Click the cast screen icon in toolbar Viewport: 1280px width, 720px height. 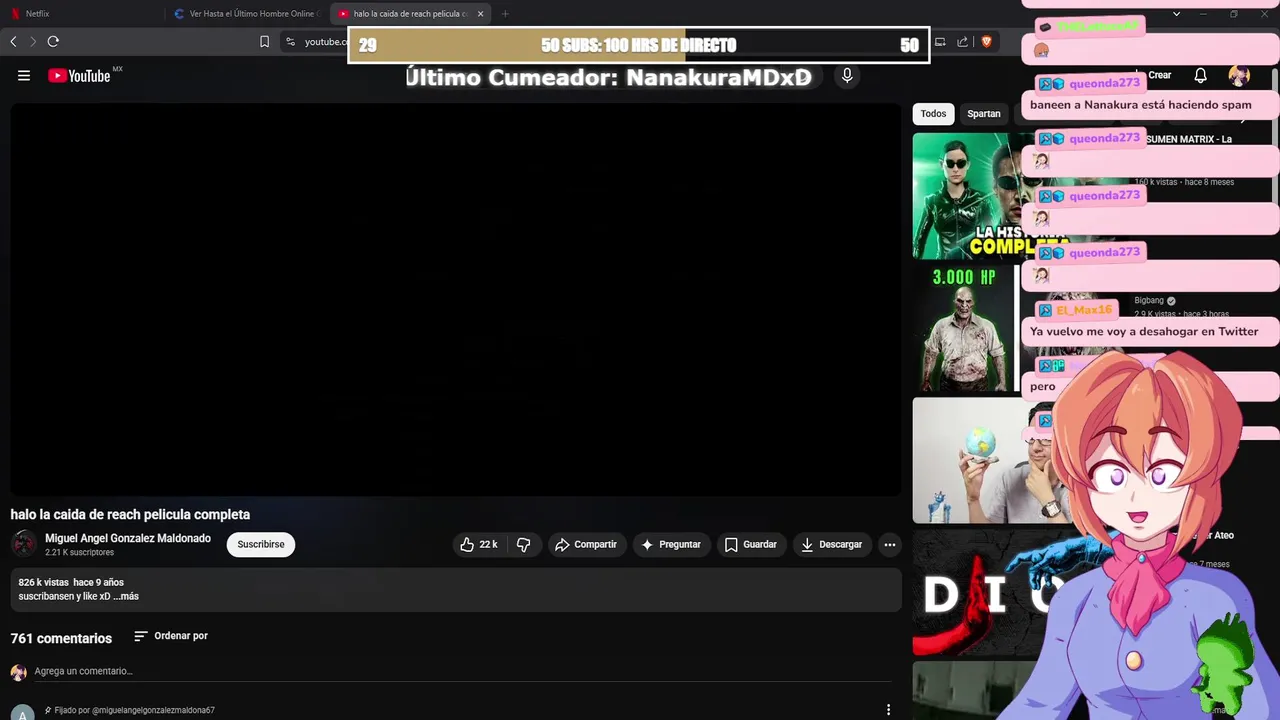tap(940, 41)
